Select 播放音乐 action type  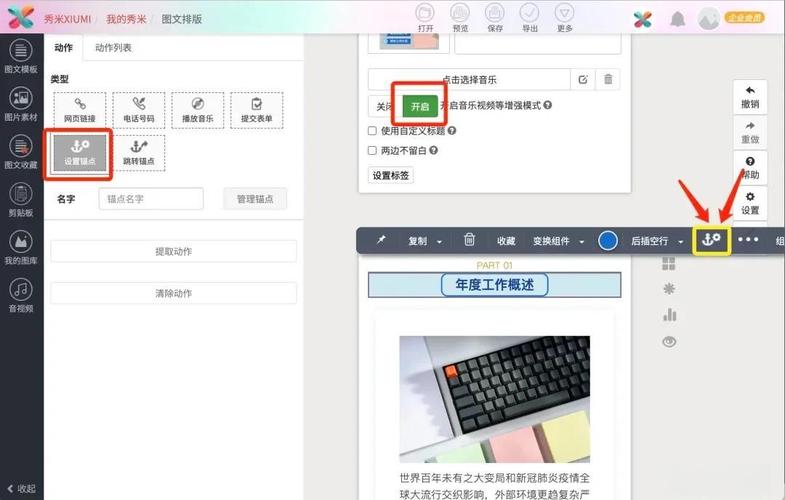(198, 110)
